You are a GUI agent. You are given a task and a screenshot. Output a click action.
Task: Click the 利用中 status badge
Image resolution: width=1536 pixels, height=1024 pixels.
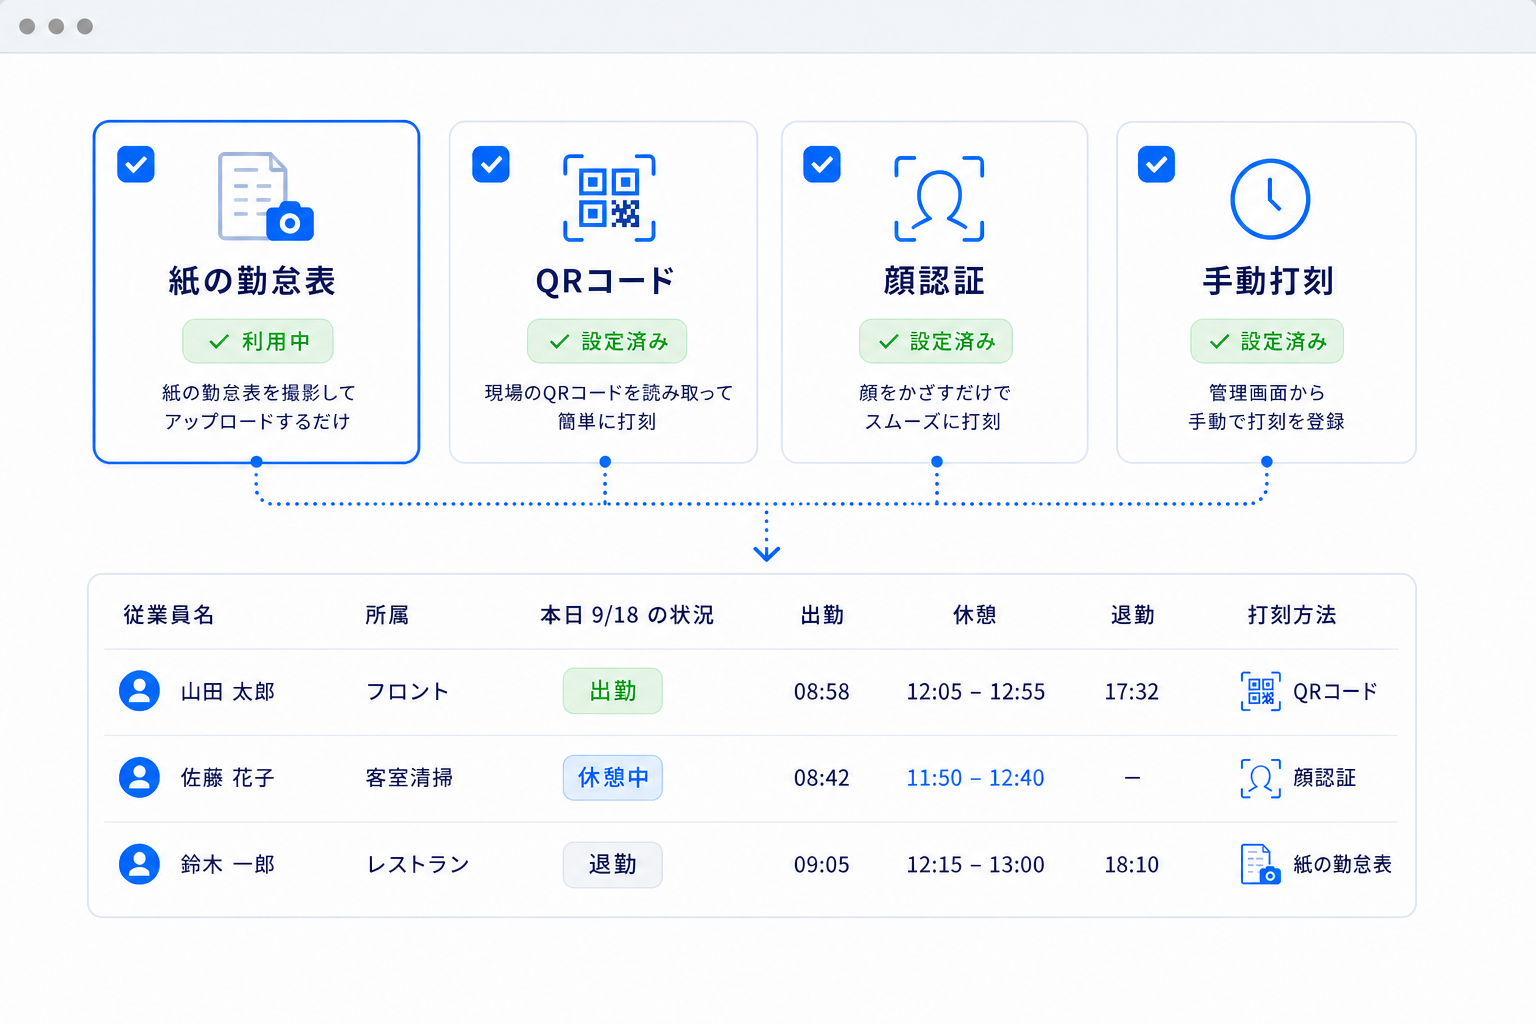pos(258,341)
